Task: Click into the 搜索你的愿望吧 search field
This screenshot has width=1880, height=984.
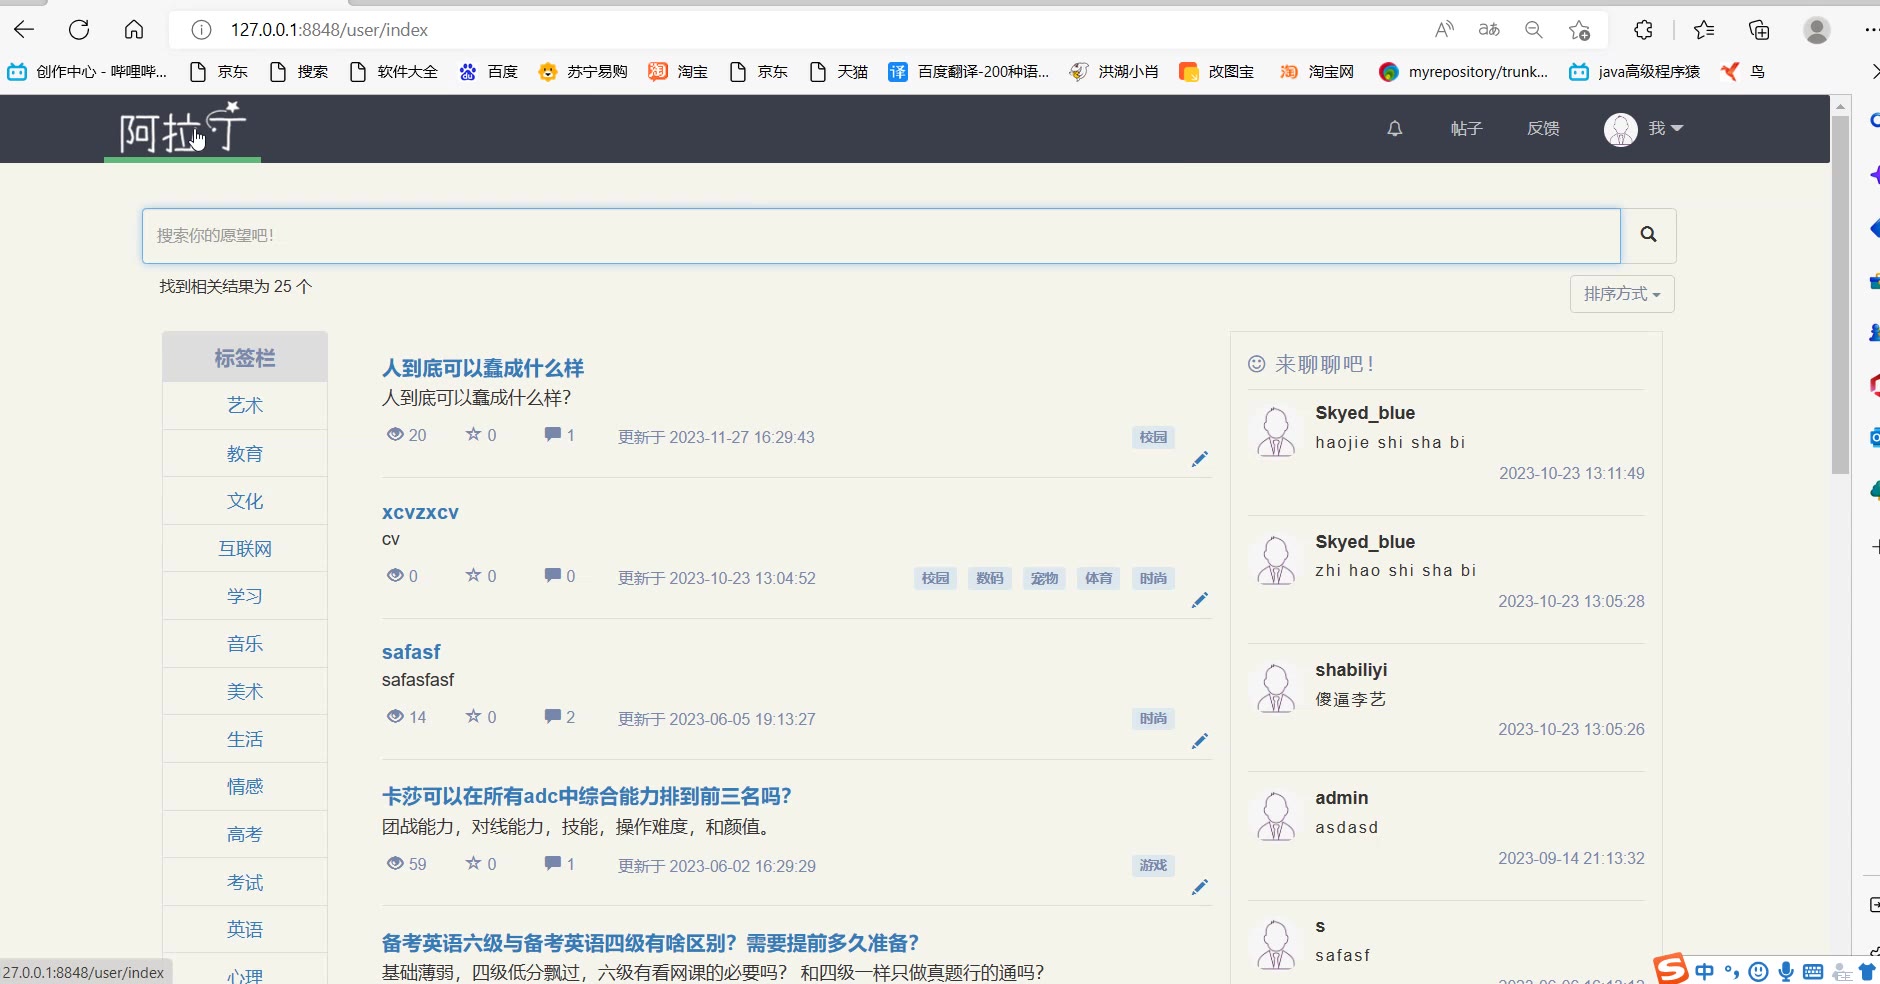Action: (x=881, y=236)
